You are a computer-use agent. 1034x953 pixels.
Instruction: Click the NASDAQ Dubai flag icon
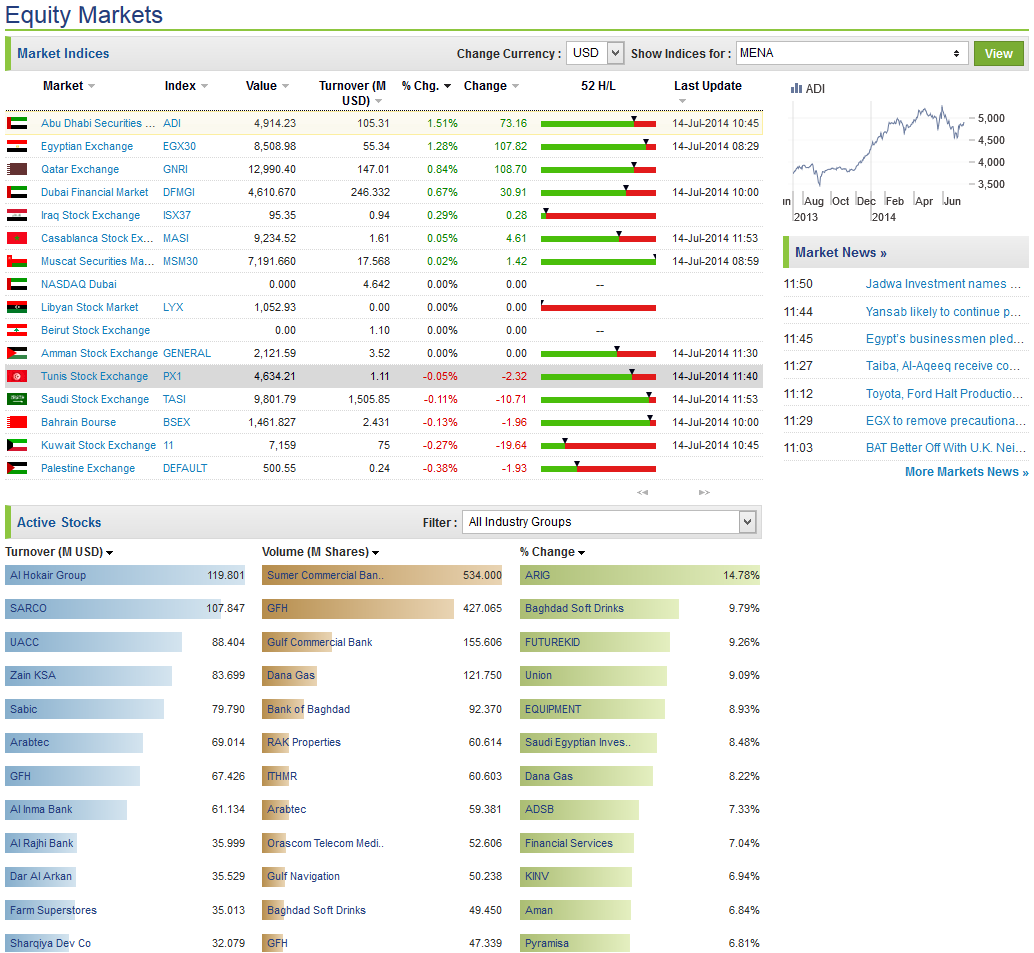tap(17, 284)
